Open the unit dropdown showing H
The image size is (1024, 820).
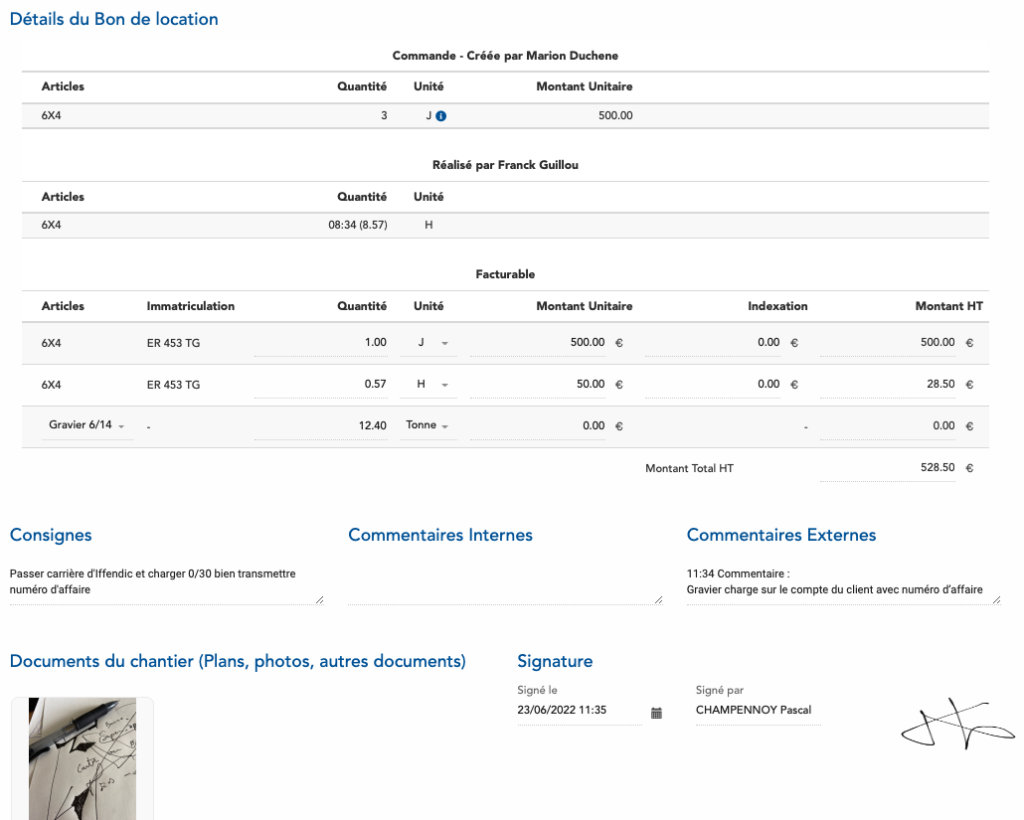431,384
